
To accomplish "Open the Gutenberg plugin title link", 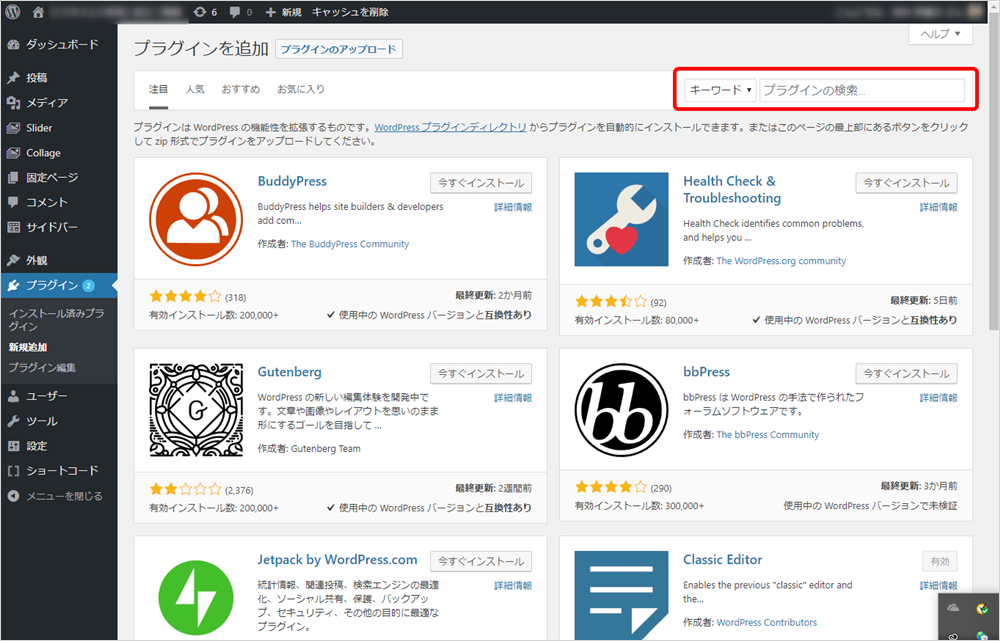I will [x=290, y=372].
